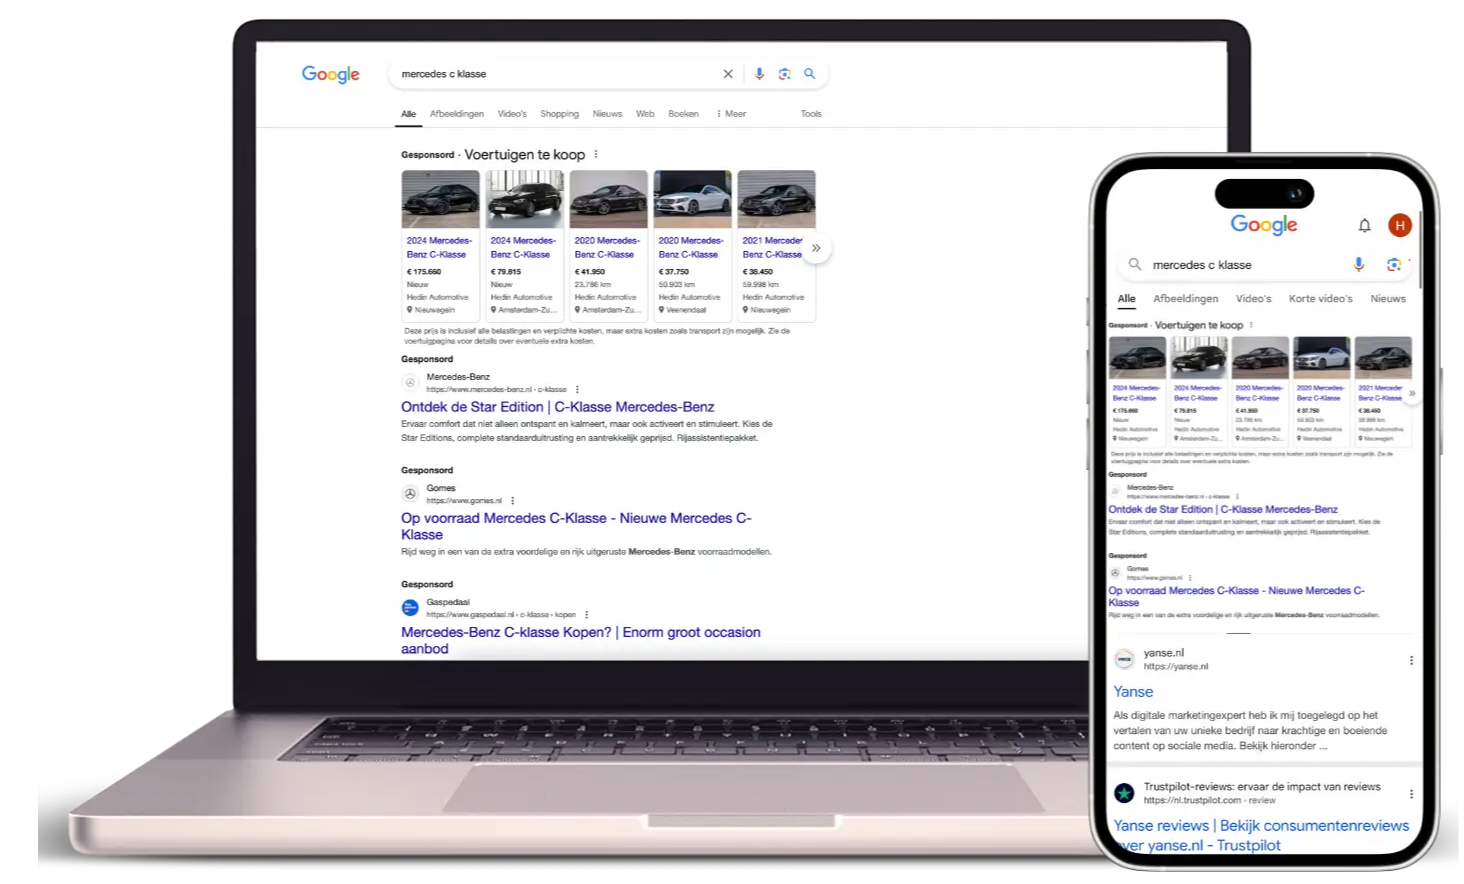Open Op voorraad Mercedes C-Klasse link on laptop
Image resolution: width=1464 pixels, height=884 pixels.
[576, 526]
